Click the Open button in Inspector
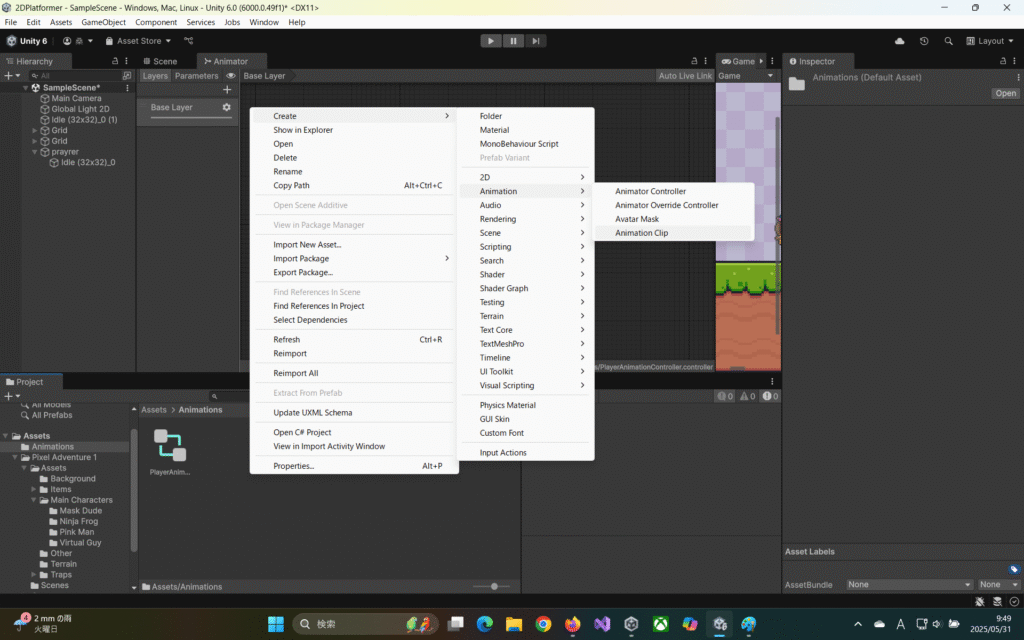The width and height of the screenshot is (1024, 640). 1005,93
